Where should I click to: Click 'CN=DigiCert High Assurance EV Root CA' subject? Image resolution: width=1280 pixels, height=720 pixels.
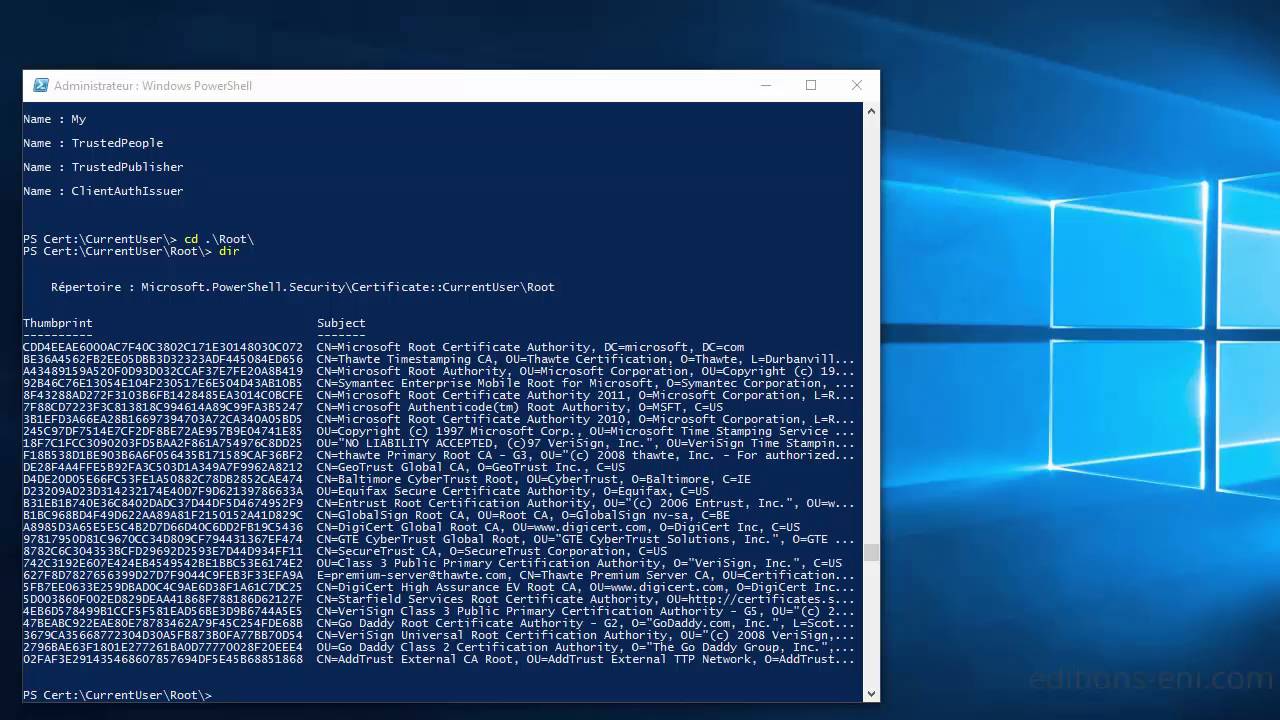586,587
